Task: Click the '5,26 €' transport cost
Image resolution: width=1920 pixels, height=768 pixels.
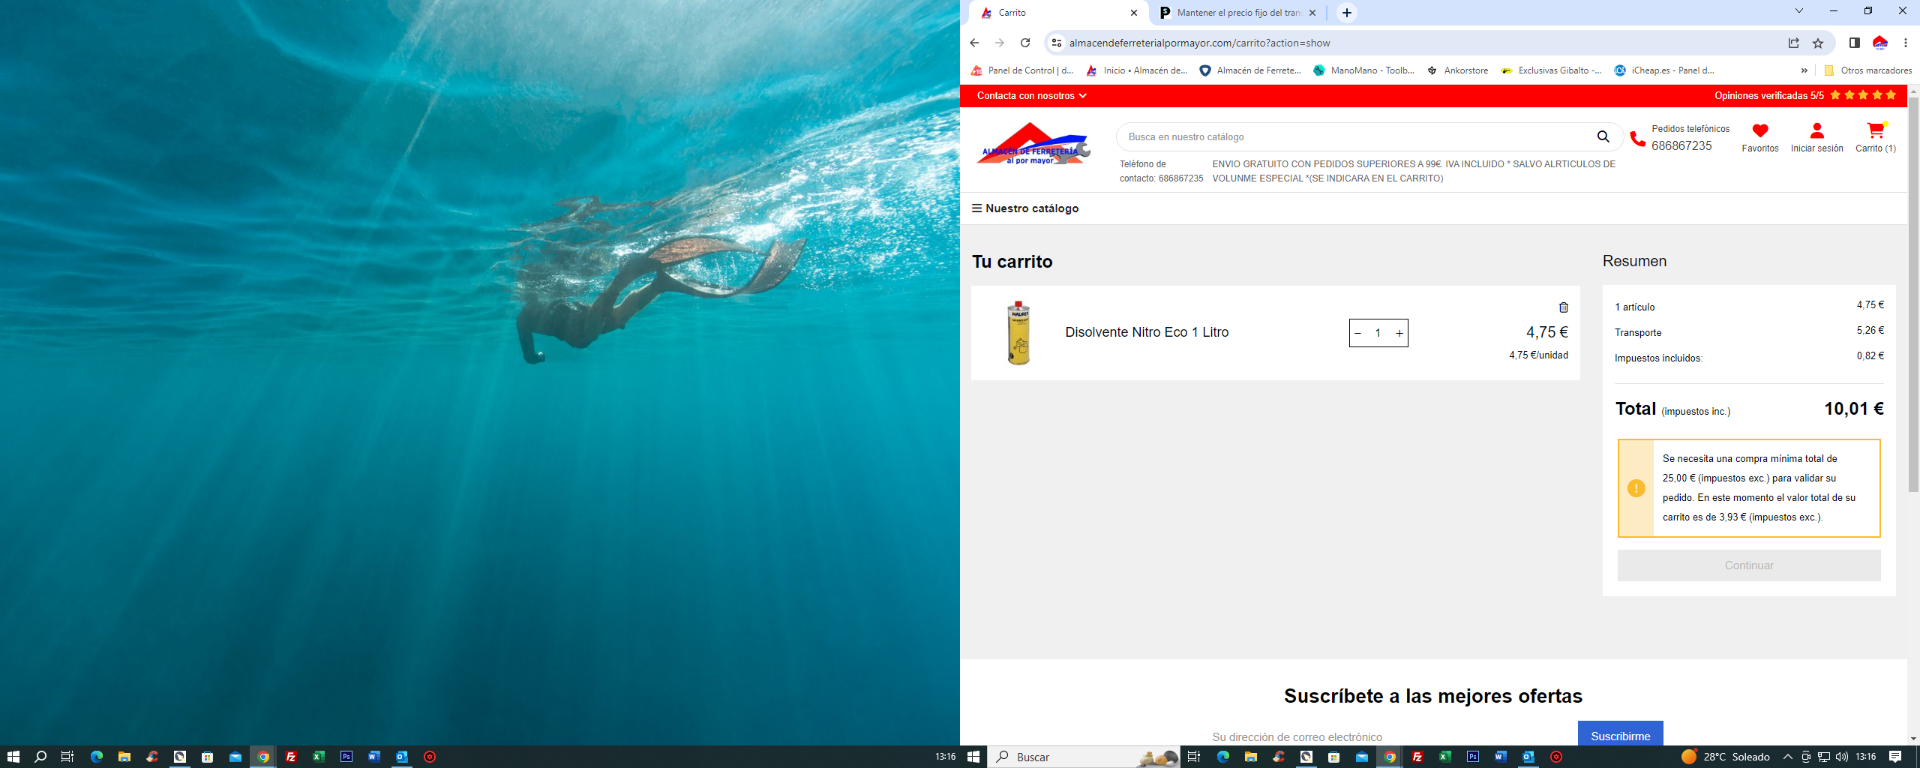Action: [x=1870, y=330]
